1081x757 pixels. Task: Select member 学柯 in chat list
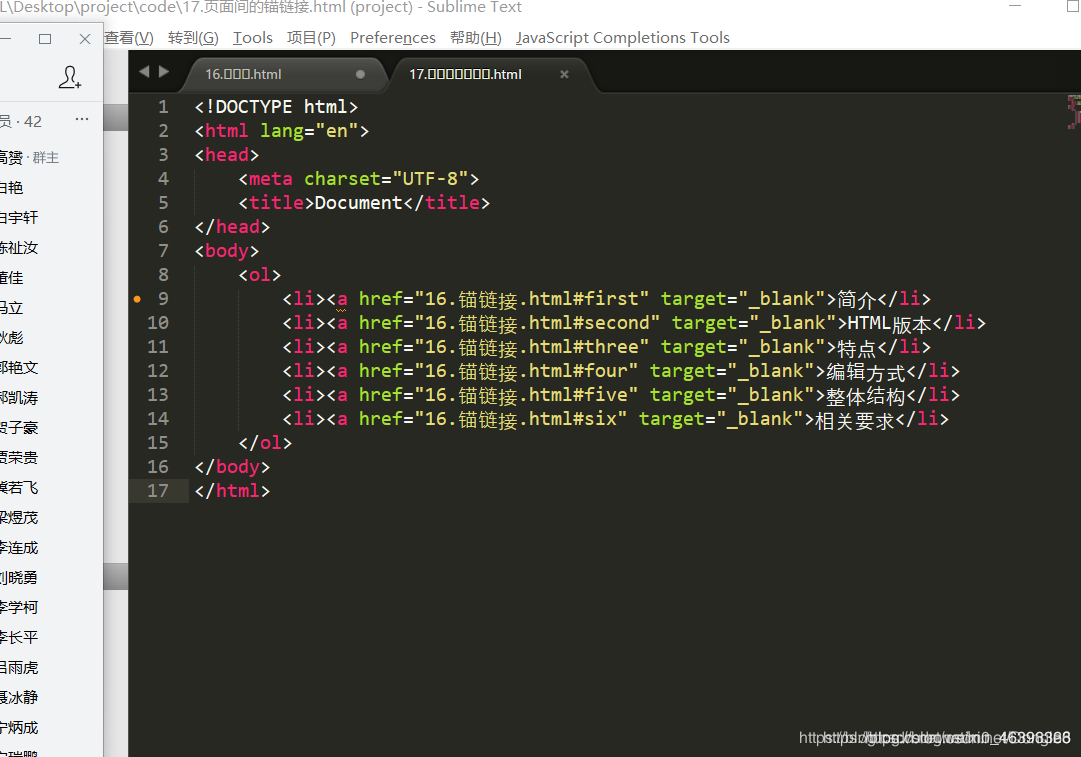click(19, 607)
